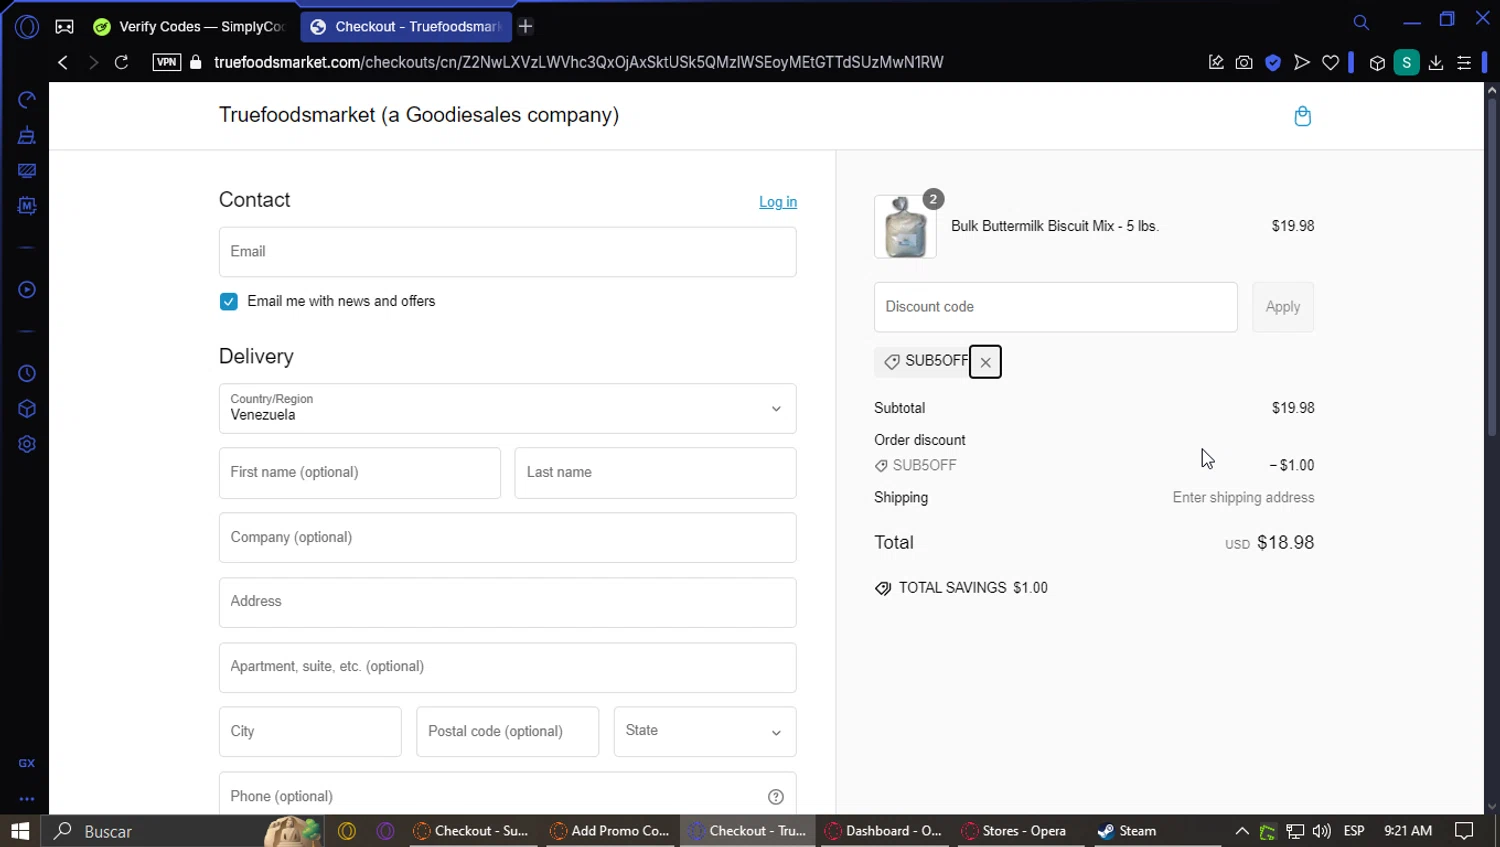Expand the State dropdown
This screenshot has width=1500, height=847.
click(705, 732)
